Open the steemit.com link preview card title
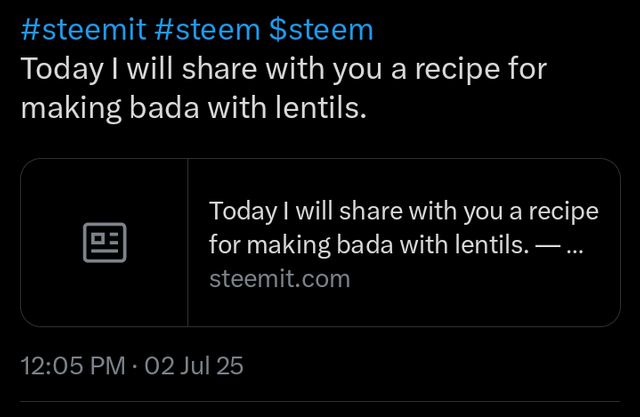Image resolution: width=640 pixels, height=417 pixels. coord(403,228)
